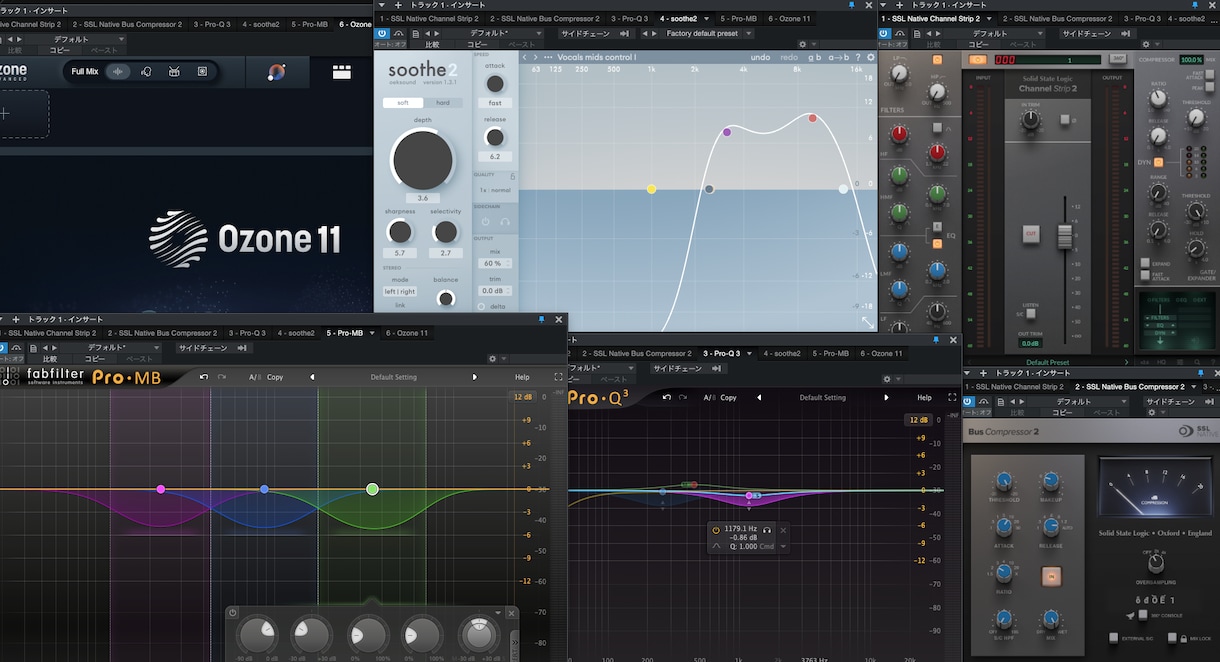Select the soft mode in soothe2
The image size is (1220, 662).
[403, 102]
